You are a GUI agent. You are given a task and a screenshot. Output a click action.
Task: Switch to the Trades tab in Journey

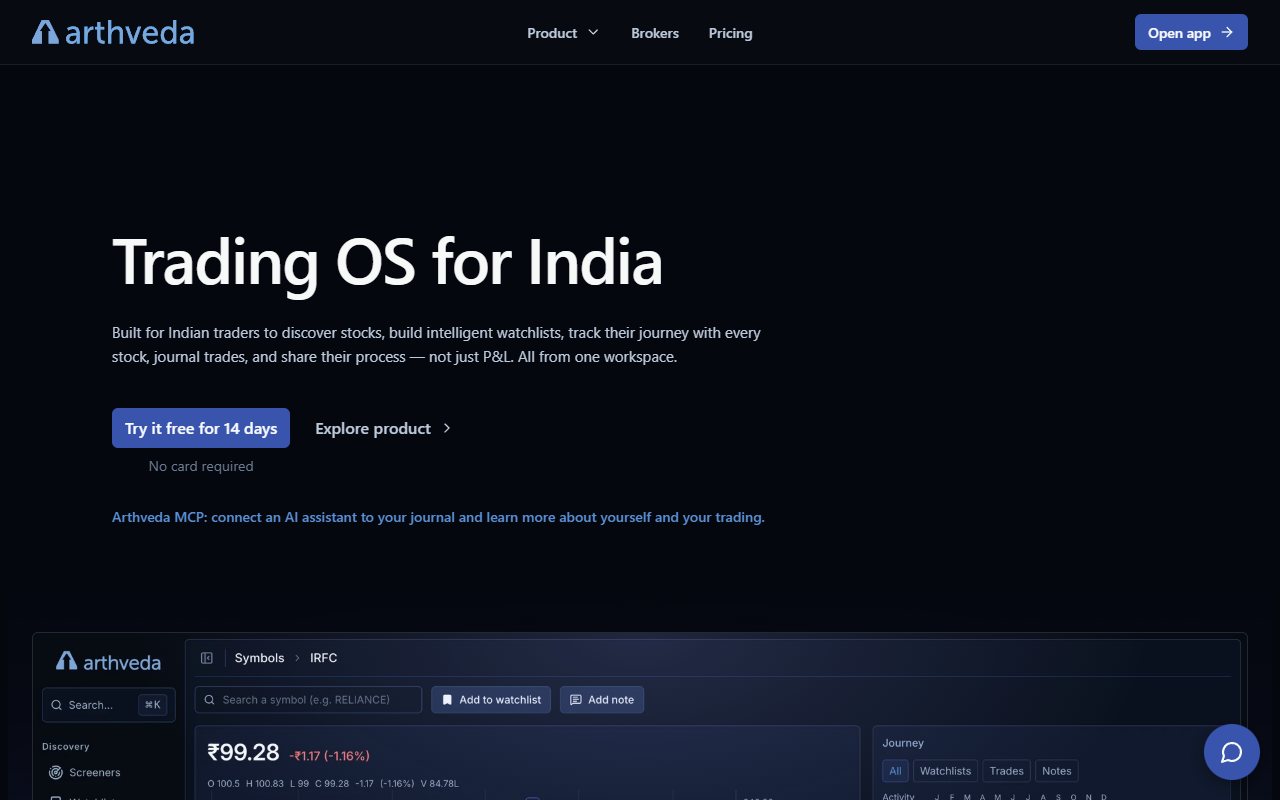click(x=1006, y=771)
